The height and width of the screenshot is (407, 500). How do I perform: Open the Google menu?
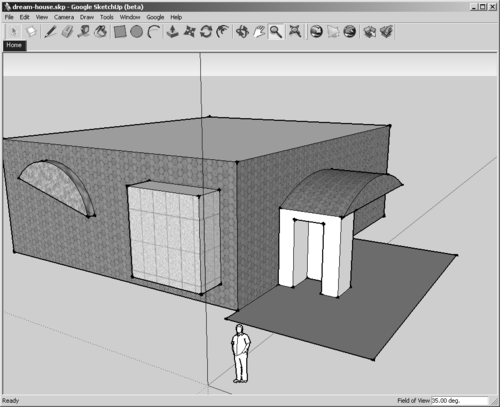(x=155, y=17)
